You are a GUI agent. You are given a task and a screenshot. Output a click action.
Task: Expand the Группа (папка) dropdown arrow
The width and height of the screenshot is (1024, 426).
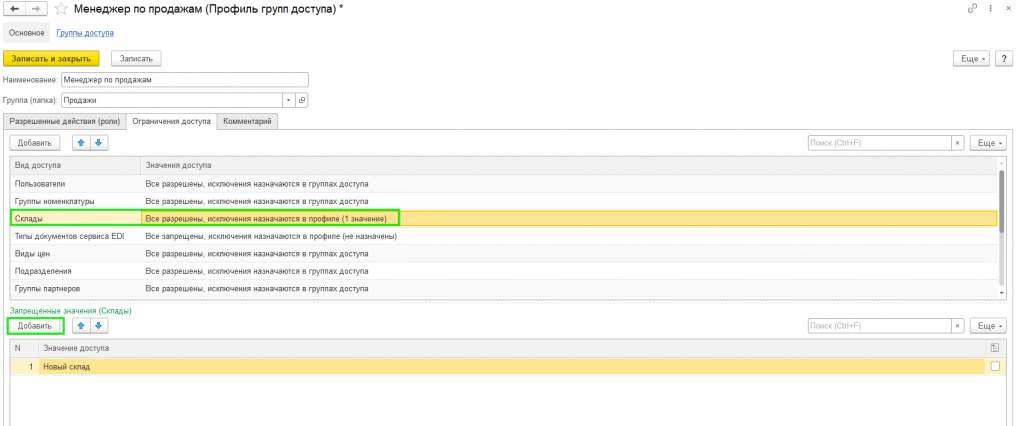point(289,100)
